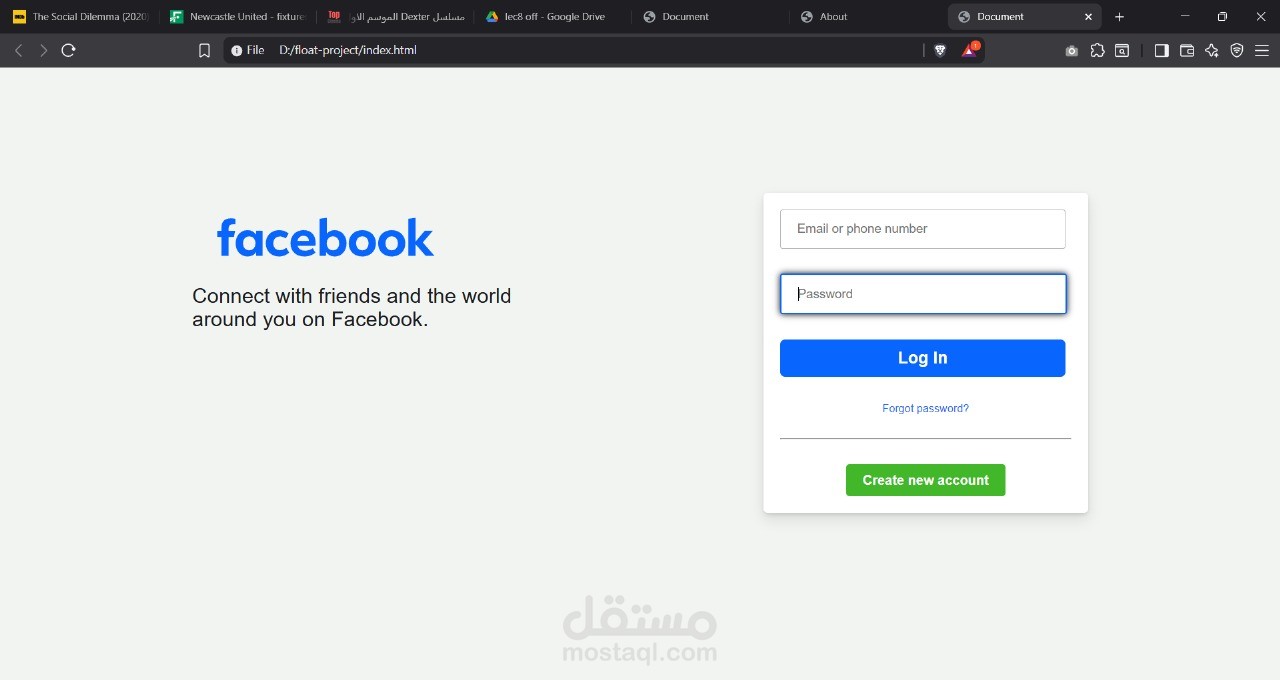Viewport: 1280px width, 680px height.
Task: Reload the page with the refresh icon
Action: [x=68, y=50]
